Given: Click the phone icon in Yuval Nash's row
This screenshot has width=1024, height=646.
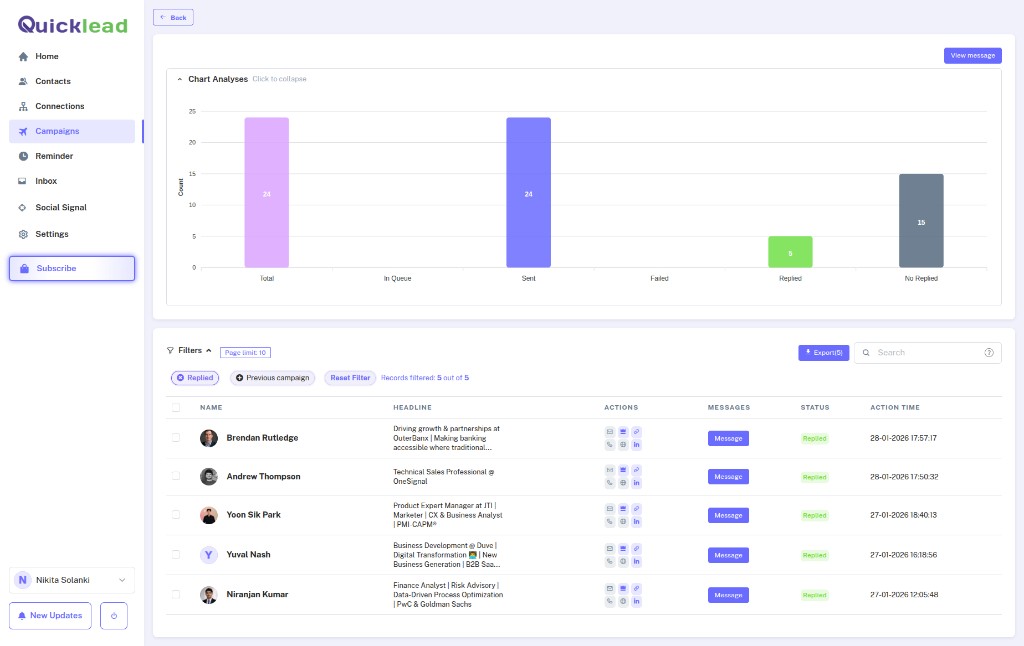Looking at the screenshot, I should [610, 561].
